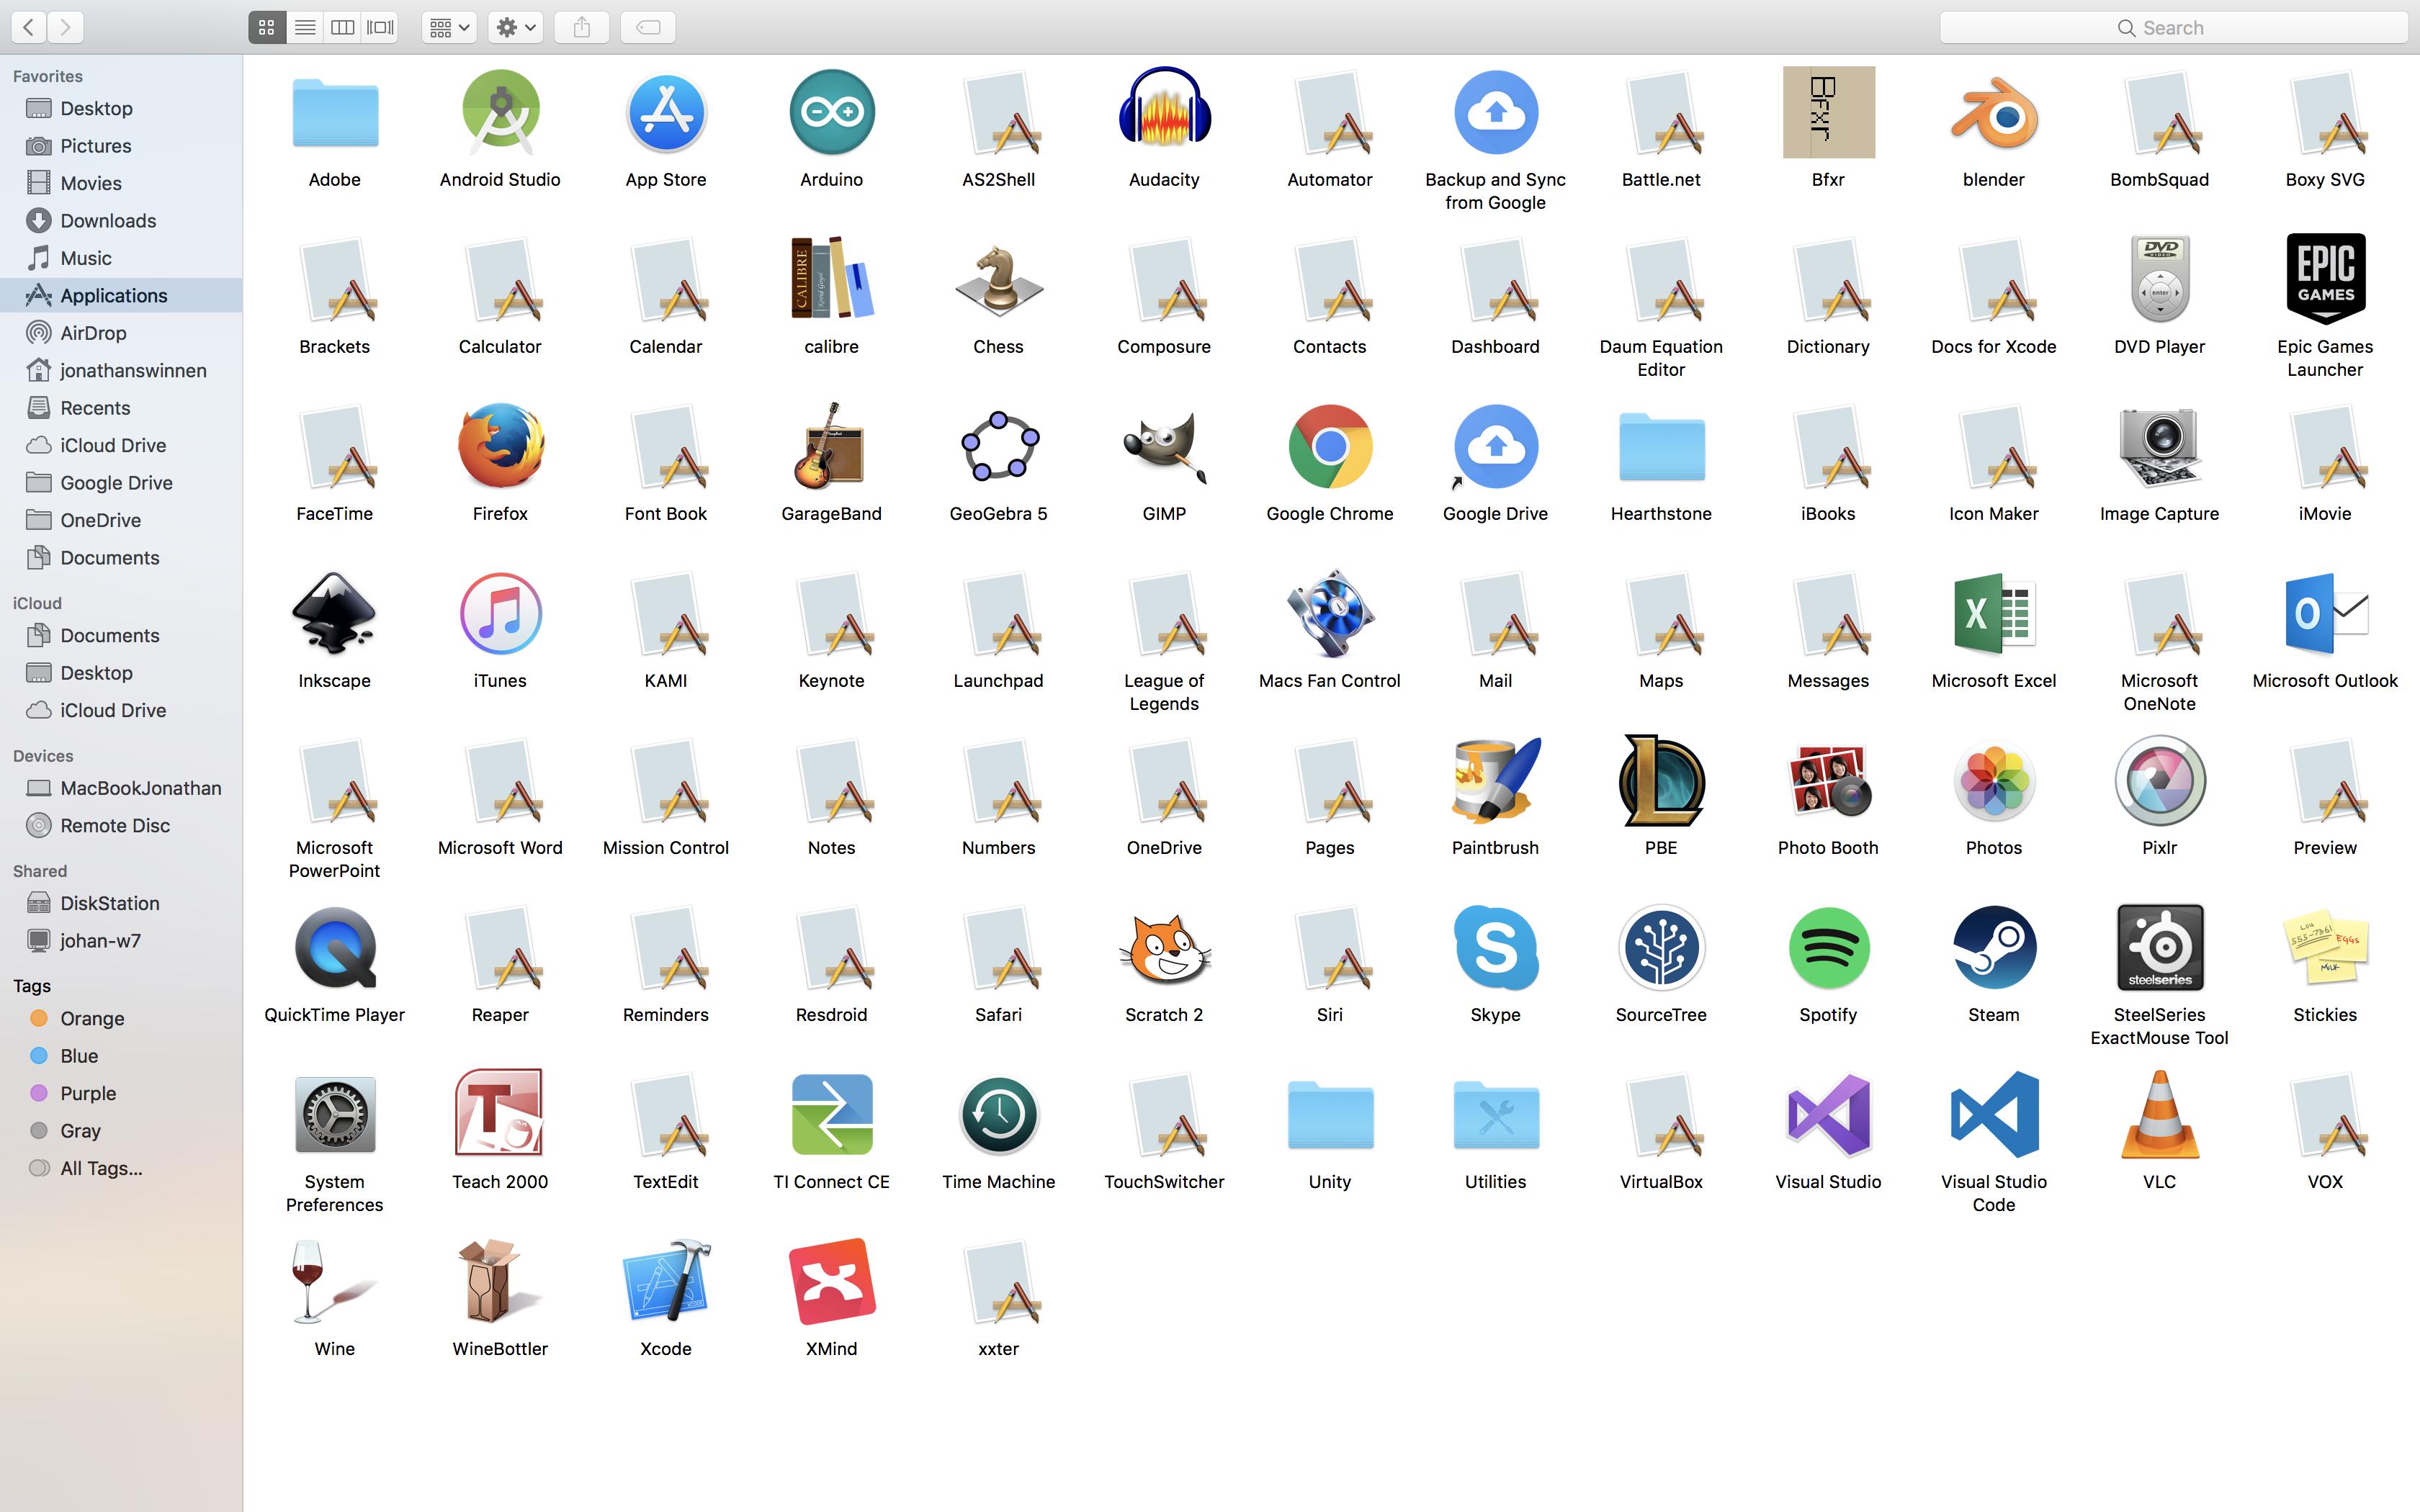This screenshot has height=1512, width=2420.
Task: Select the Scratch 2 icon
Action: coord(1163,948)
